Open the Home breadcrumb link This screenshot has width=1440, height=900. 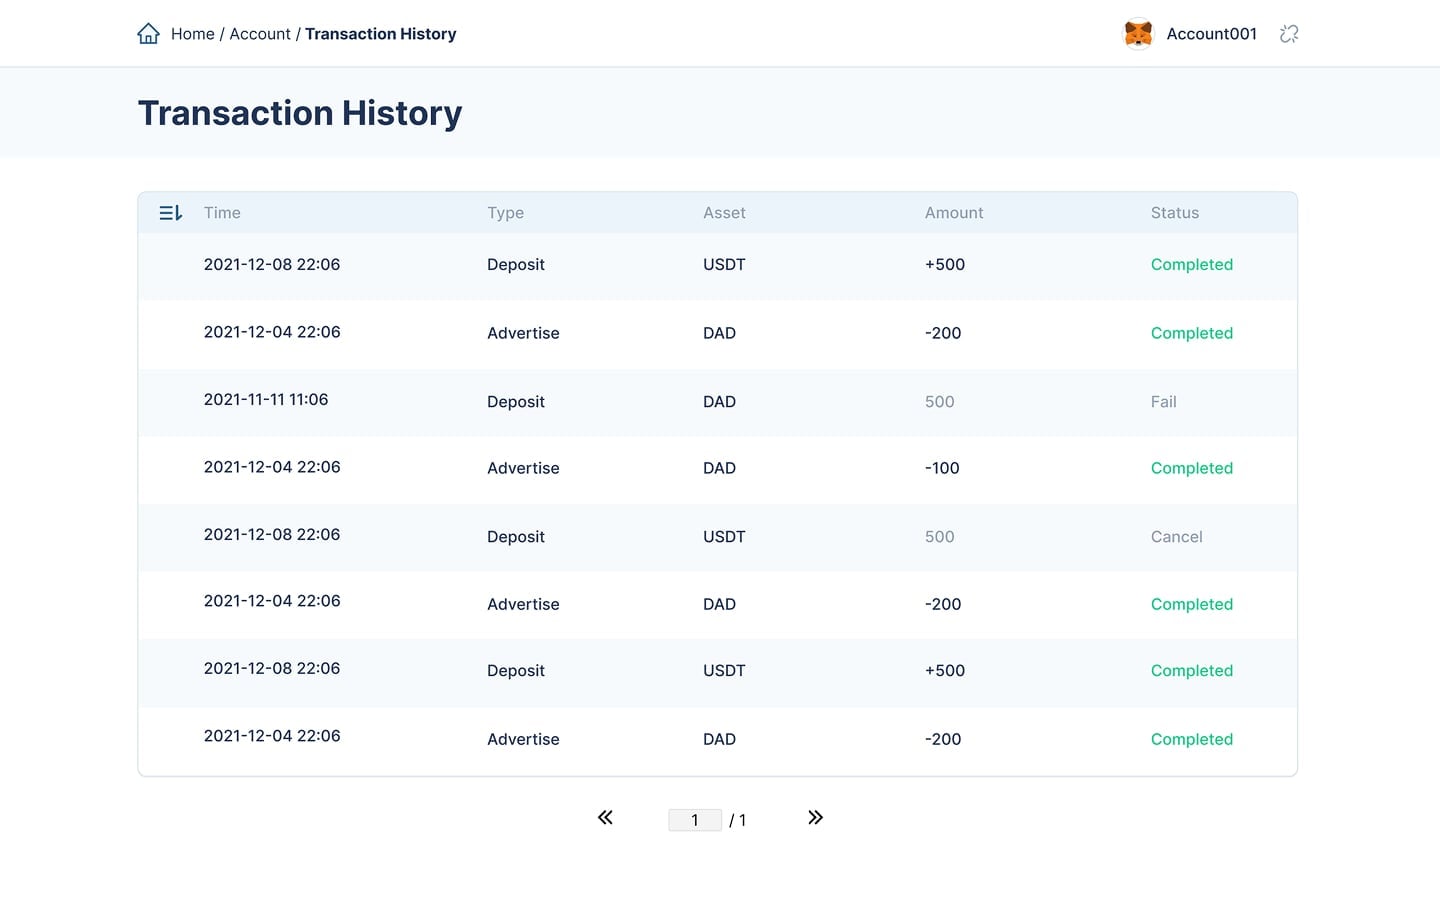(x=193, y=34)
